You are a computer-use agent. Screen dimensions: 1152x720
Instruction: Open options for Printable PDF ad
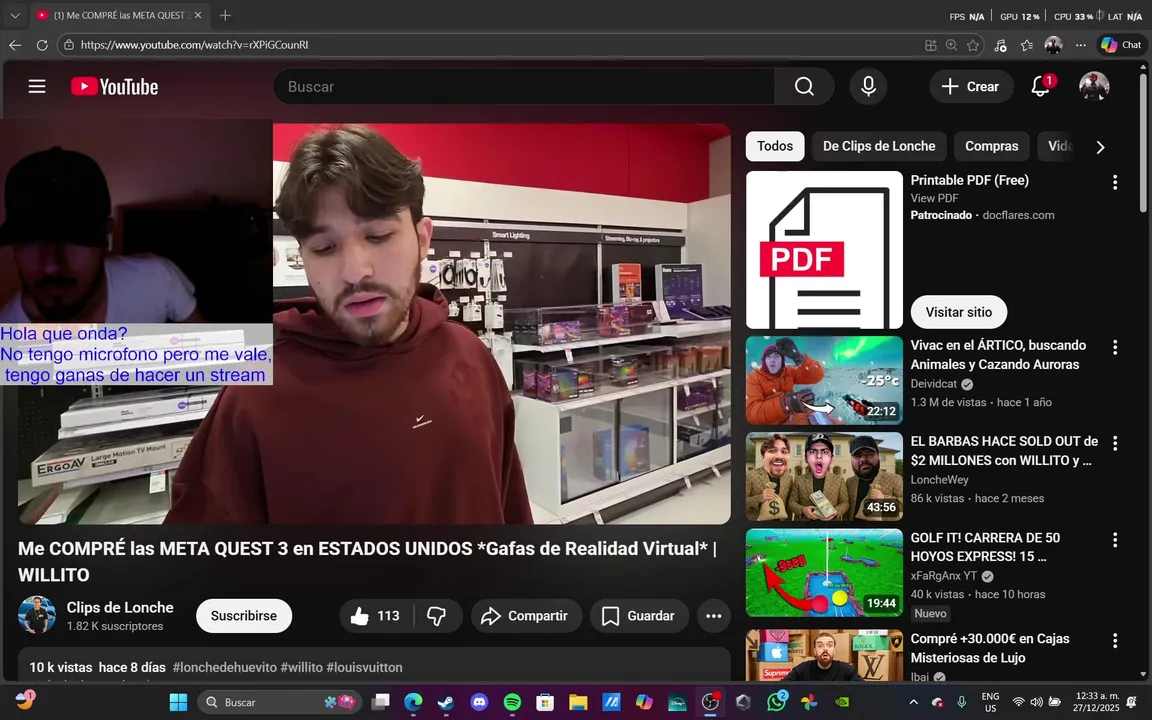[1115, 182]
